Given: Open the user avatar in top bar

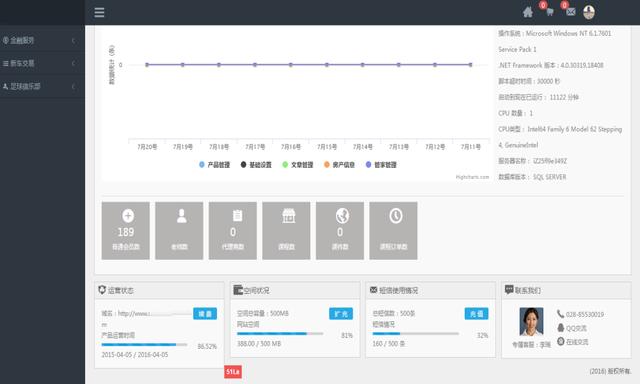Looking at the screenshot, I should click(x=589, y=12).
